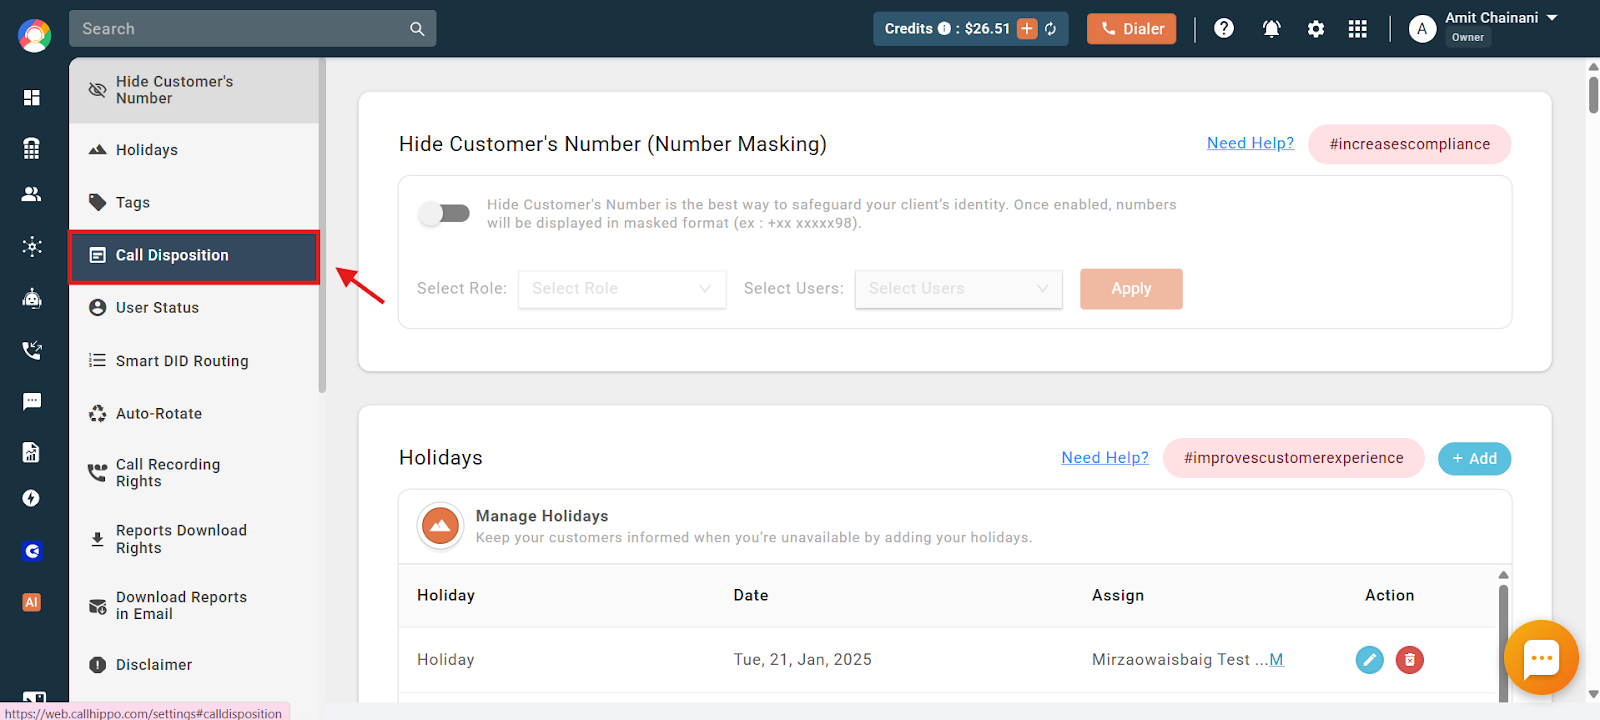1600x720 pixels.
Task: Click the settings menu scrollbar
Action: click(322, 225)
